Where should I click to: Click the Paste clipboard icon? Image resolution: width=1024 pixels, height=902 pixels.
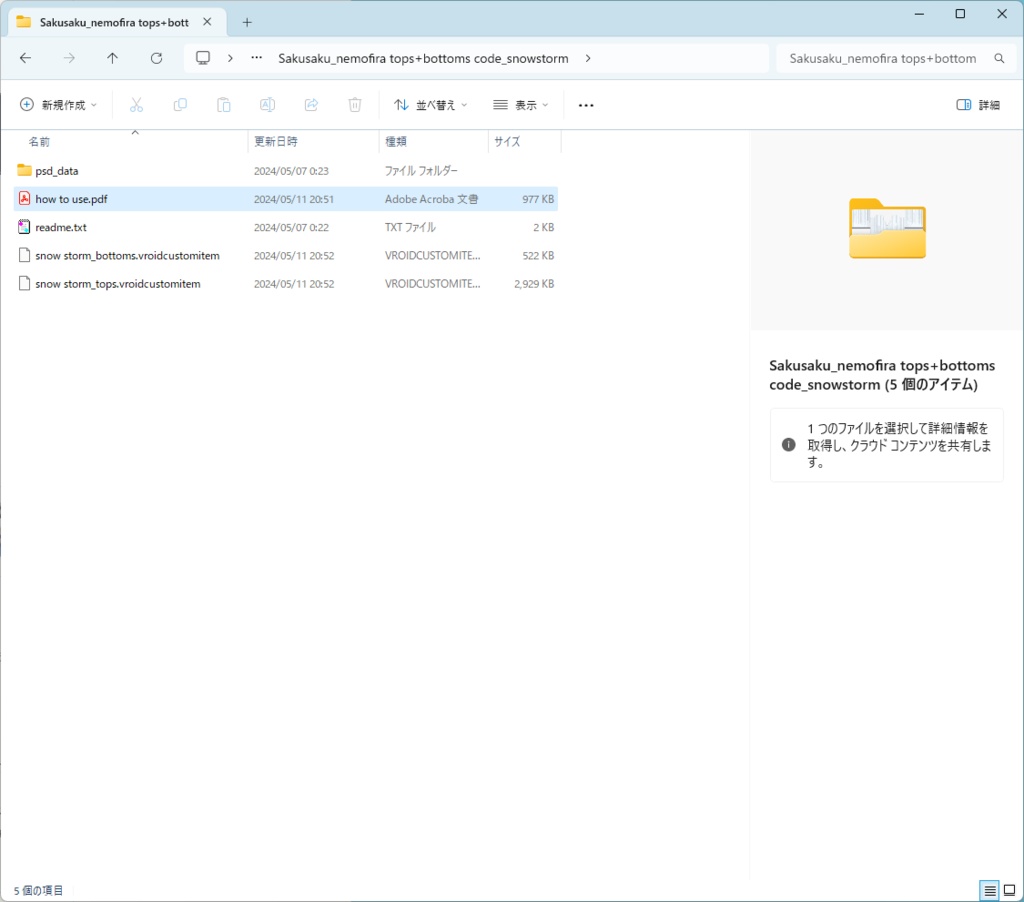pyautogui.click(x=223, y=105)
